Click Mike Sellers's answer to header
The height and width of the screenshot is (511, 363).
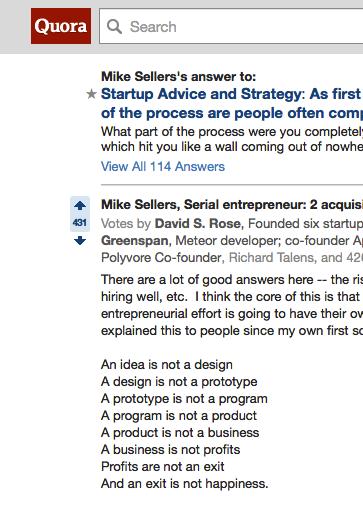(178, 77)
